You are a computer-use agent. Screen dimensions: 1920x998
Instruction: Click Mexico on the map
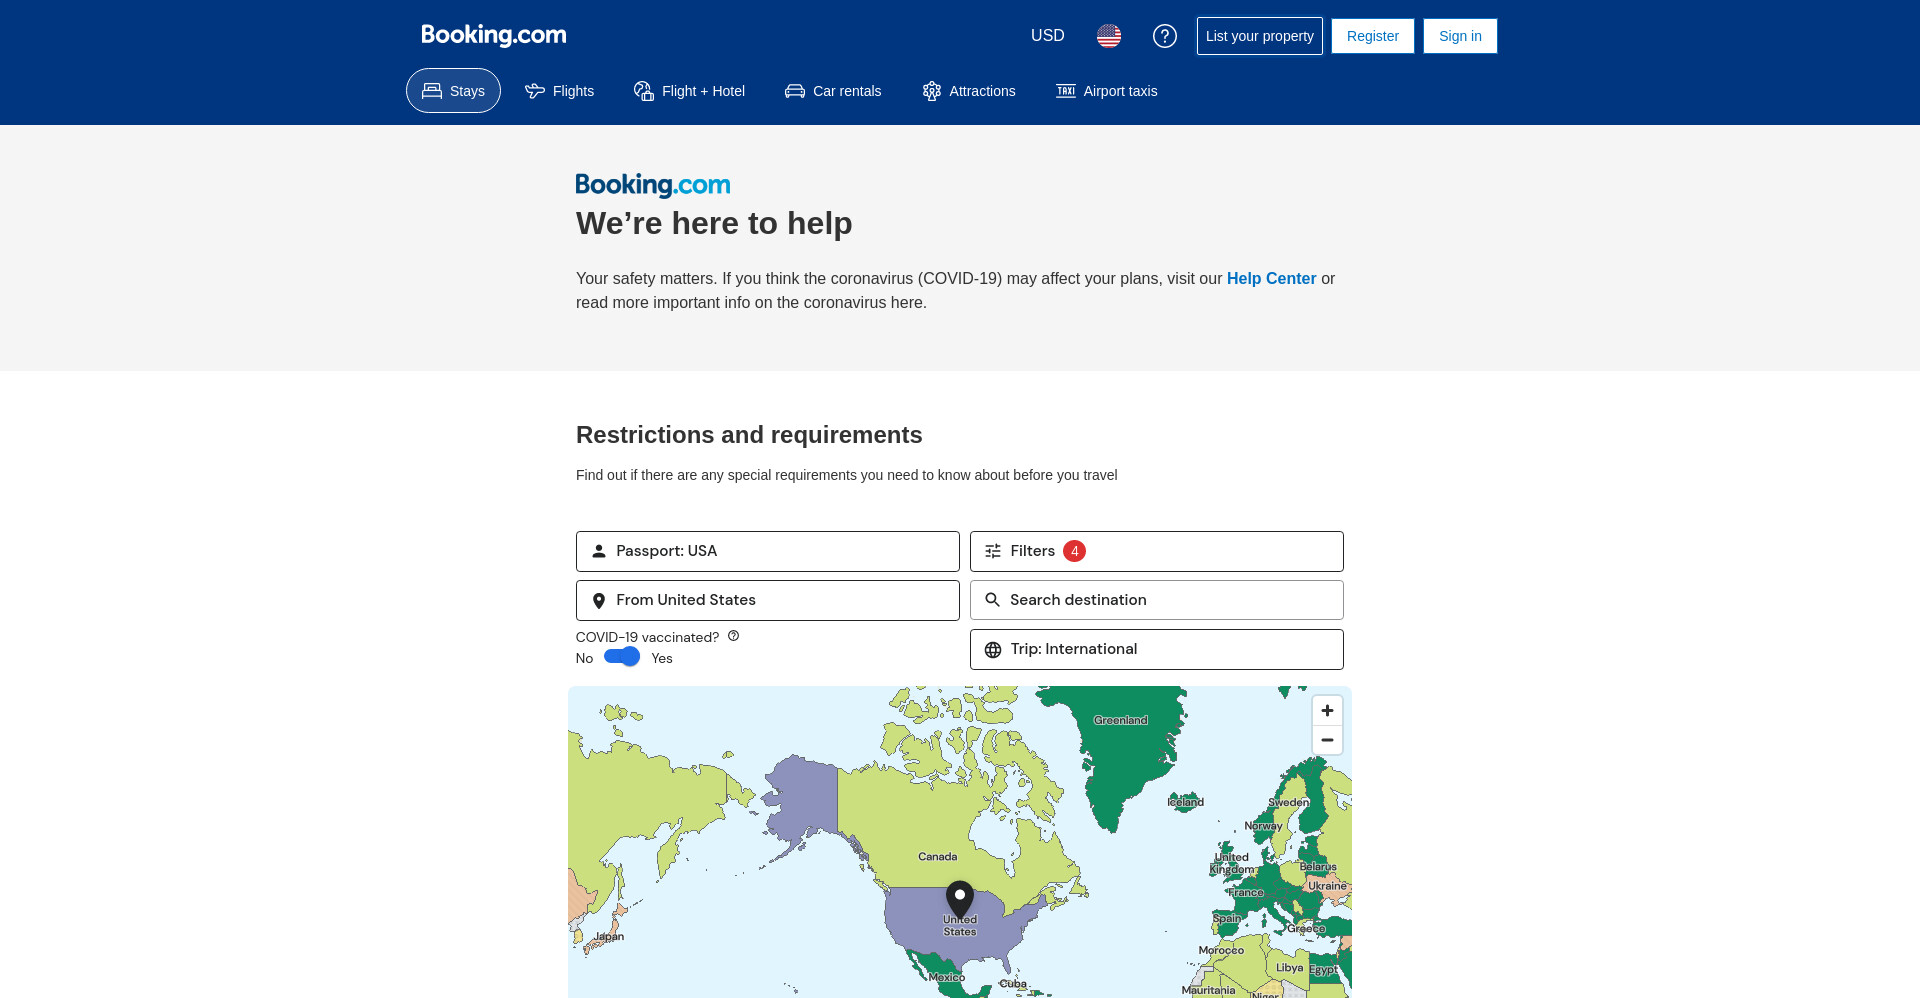click(x=946, y=977)
